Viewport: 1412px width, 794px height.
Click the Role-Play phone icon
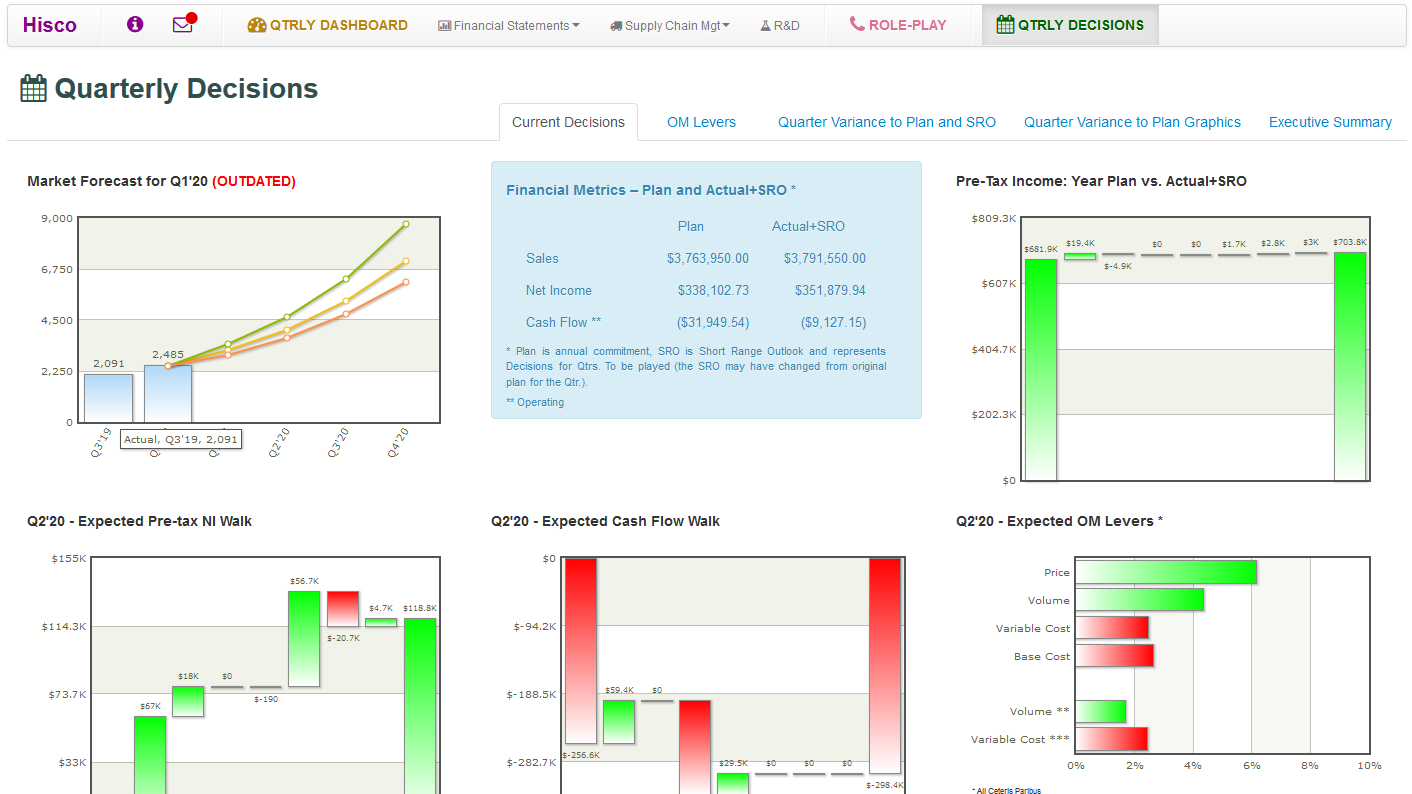(x=857, y=24)
